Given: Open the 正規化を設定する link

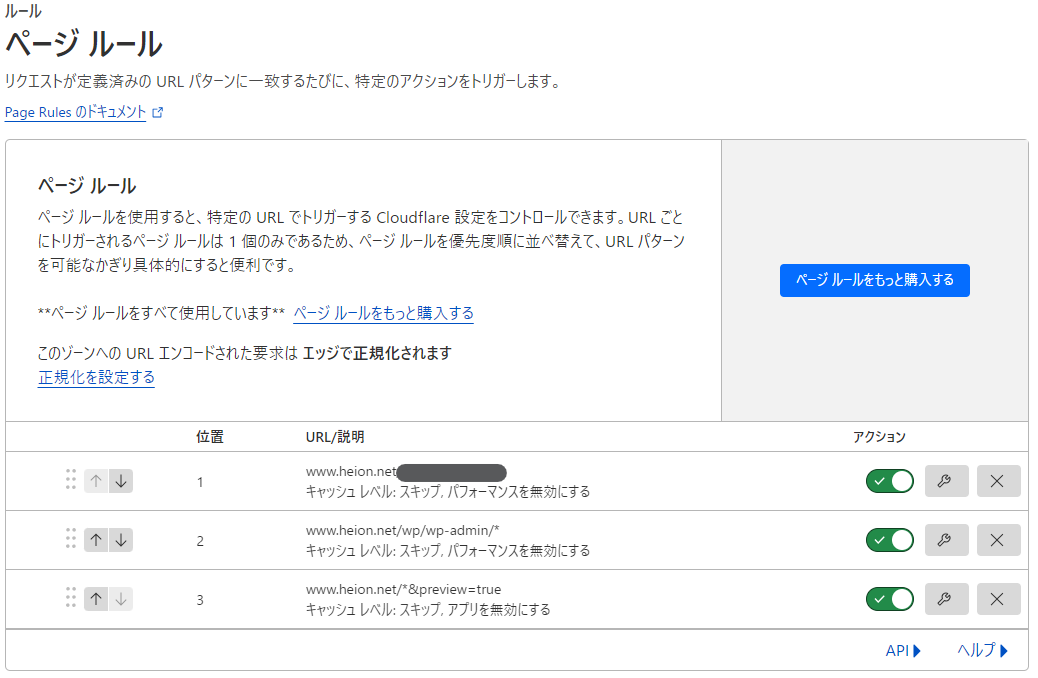Looking at the screenshot, I should [x=97, y=377].
